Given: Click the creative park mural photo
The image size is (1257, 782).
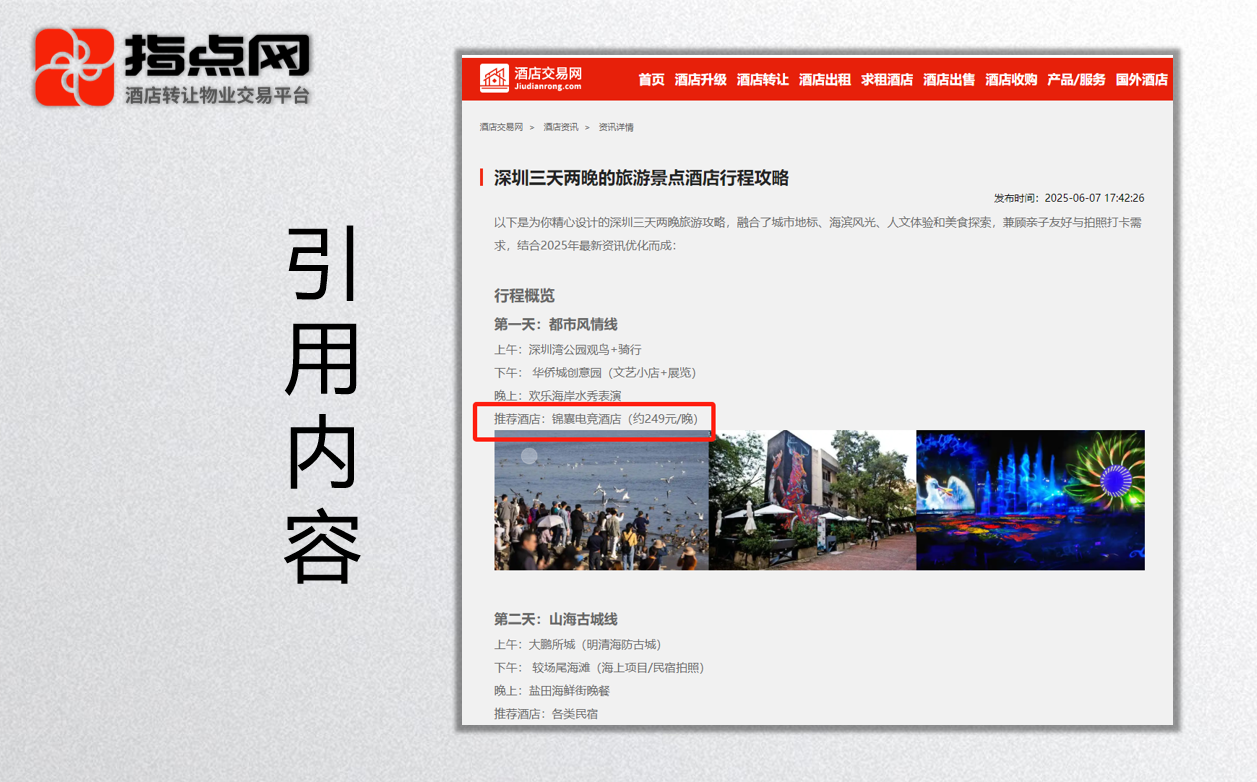Looking at the screenshot, I should (812, 500).
